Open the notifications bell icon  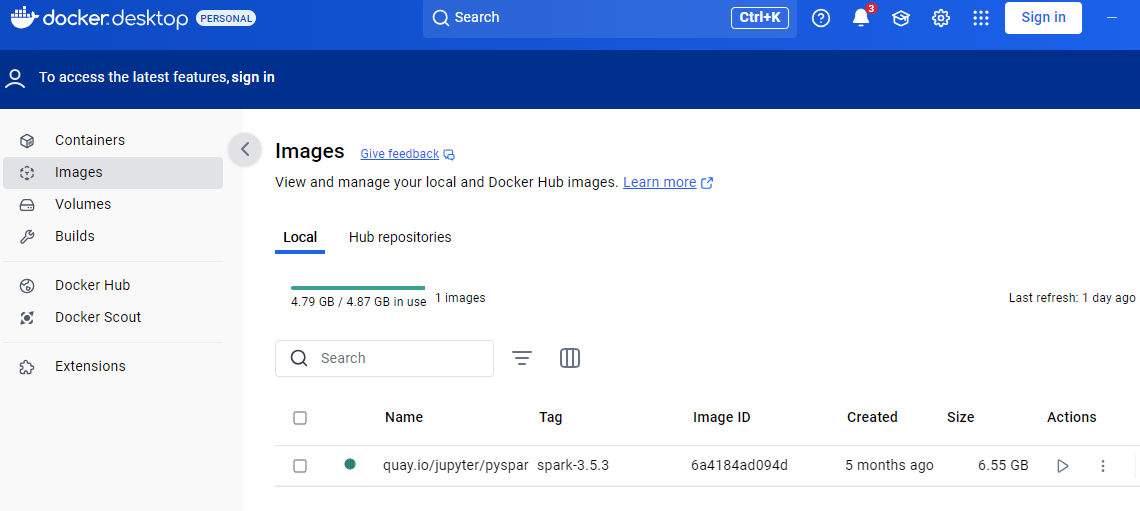pos(861,18)
